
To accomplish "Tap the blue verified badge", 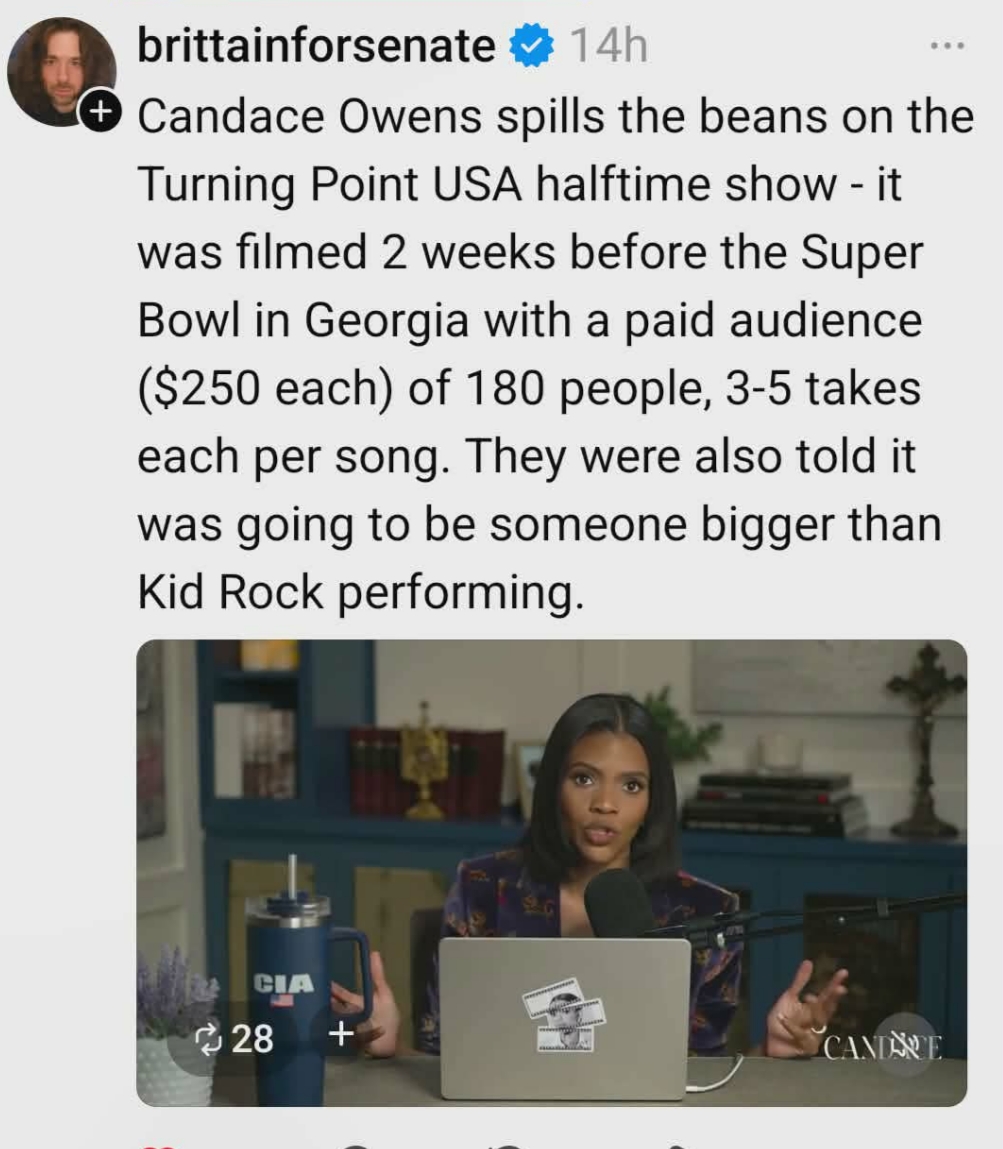I will click(x=533, y=45).
